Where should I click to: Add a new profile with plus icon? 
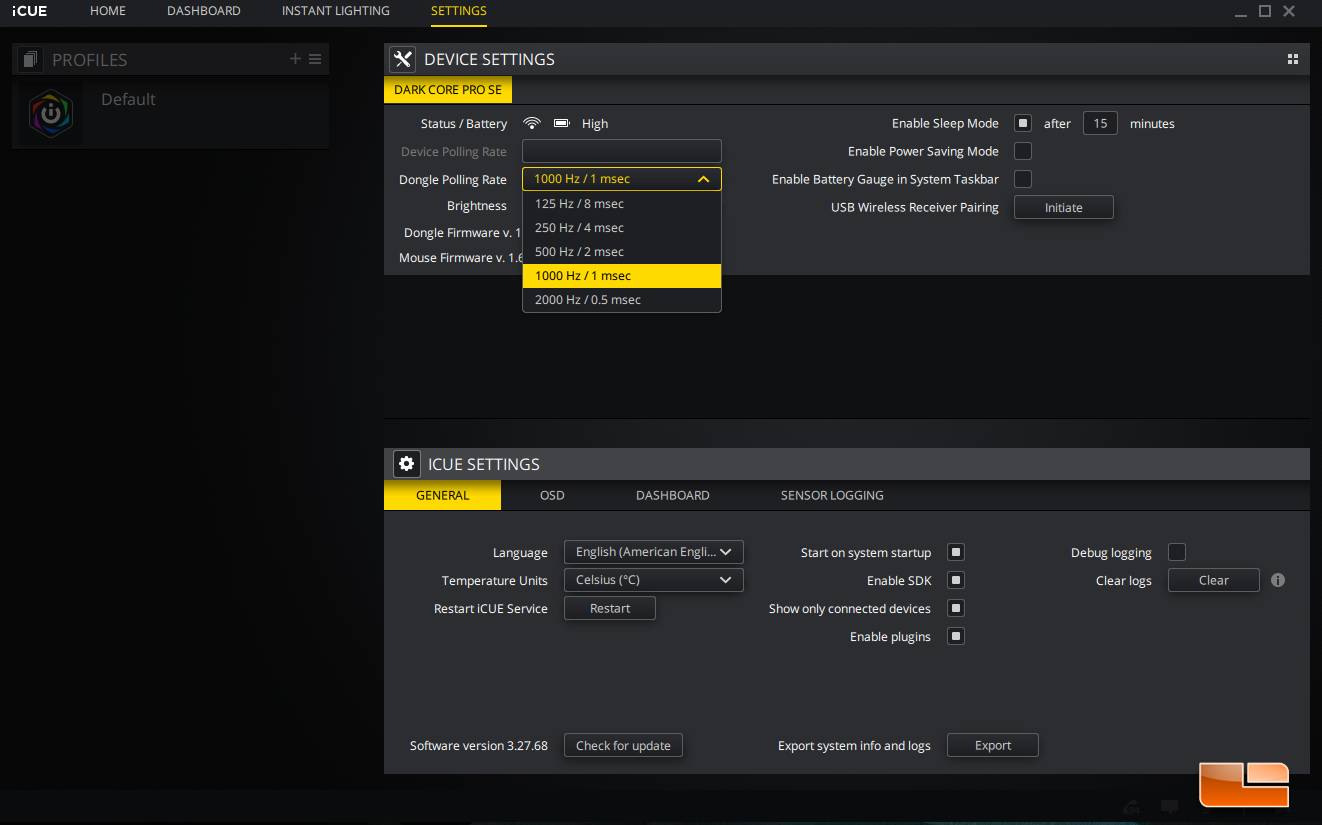point(295,59)
